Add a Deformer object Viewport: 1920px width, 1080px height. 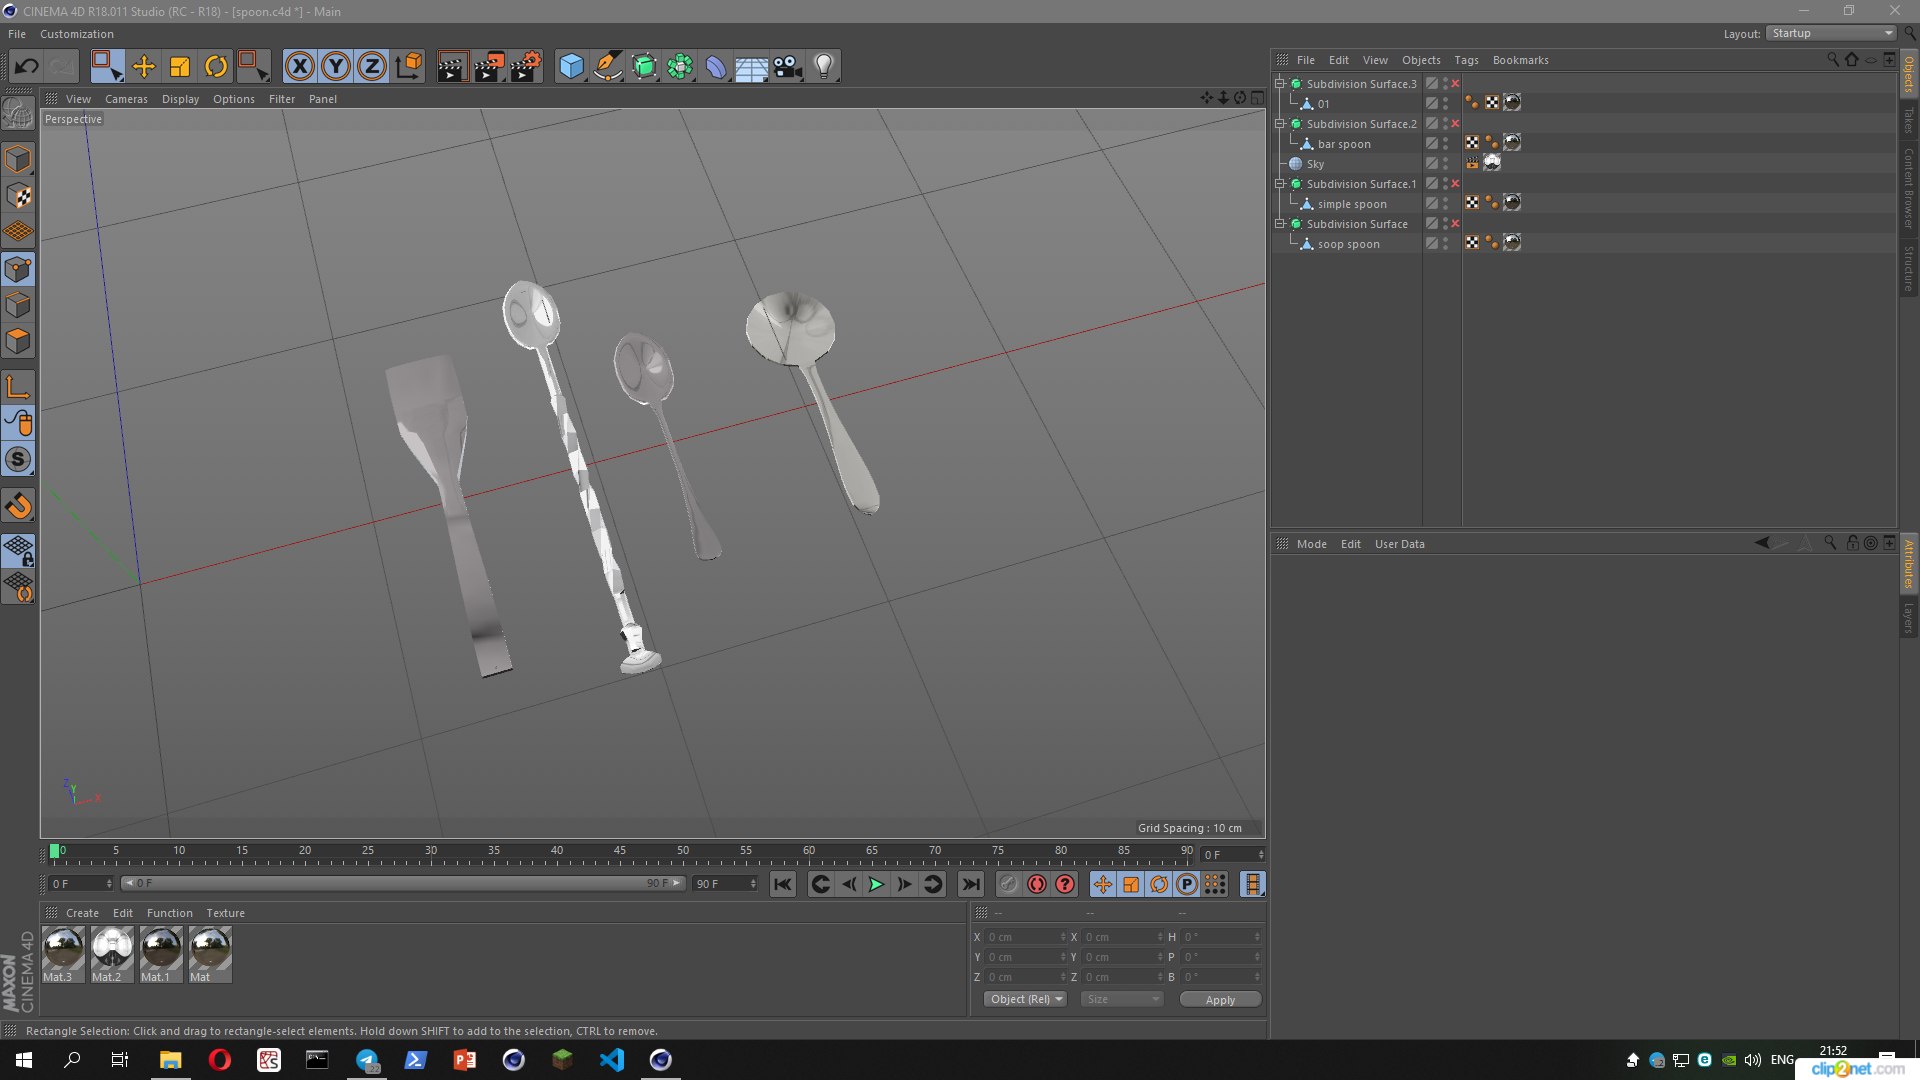click(x=716, y=67)
